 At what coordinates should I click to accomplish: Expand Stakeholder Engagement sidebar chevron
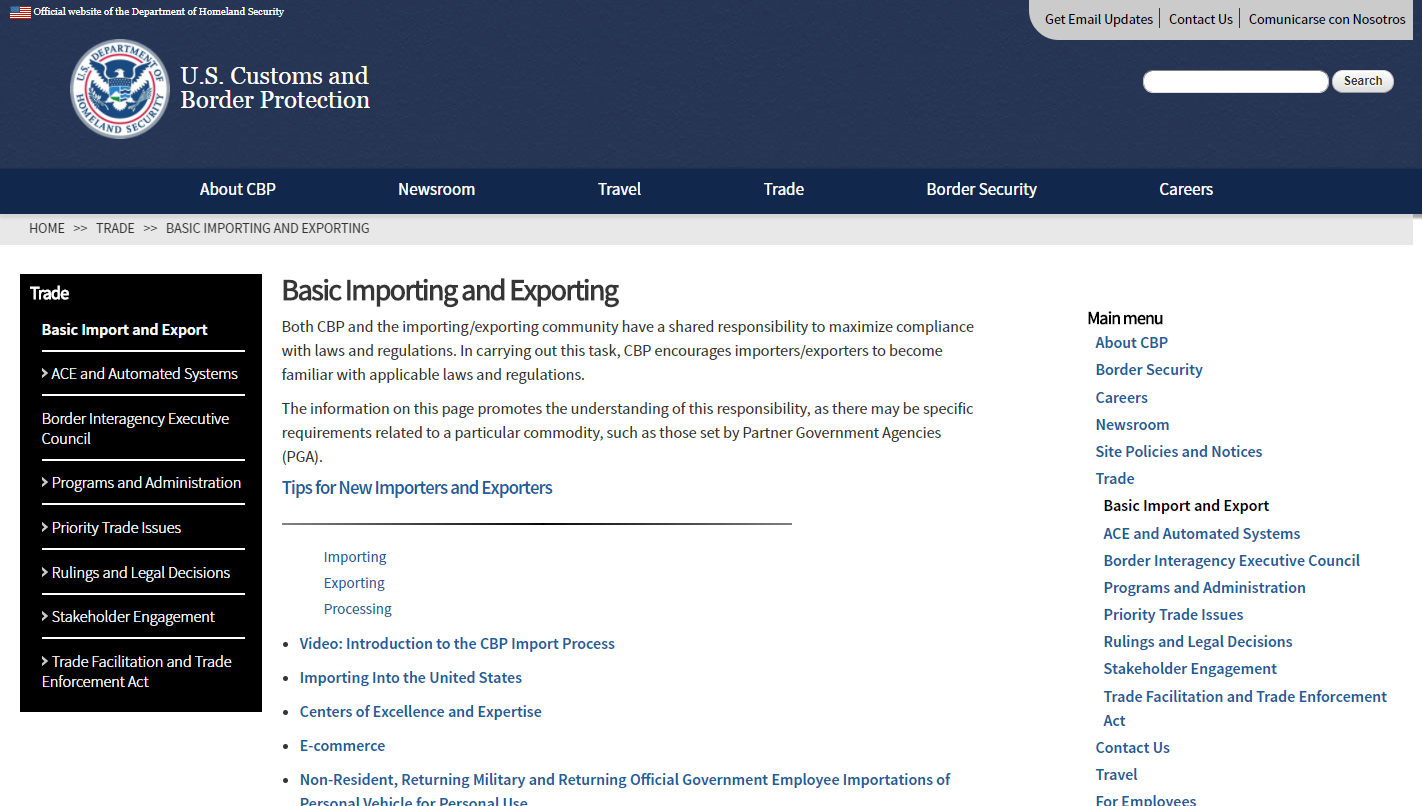(x=45, y=616)
